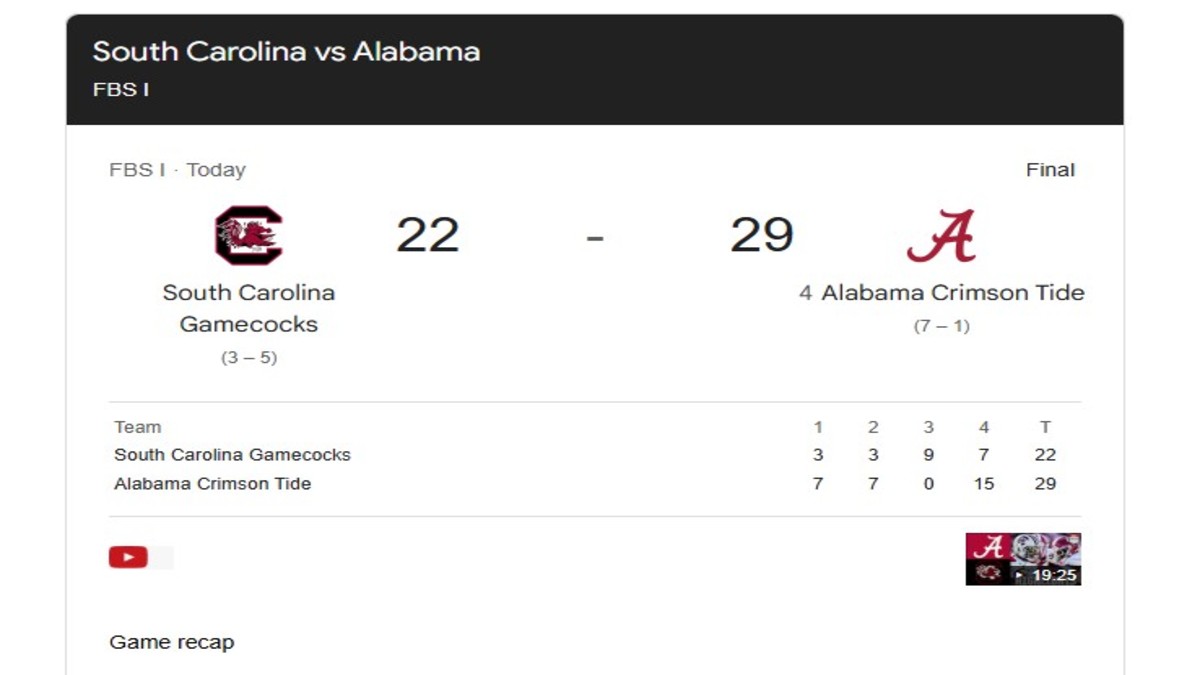Click South Carolina's large score of 22
1200x675 pixels.
click(427, 235)
